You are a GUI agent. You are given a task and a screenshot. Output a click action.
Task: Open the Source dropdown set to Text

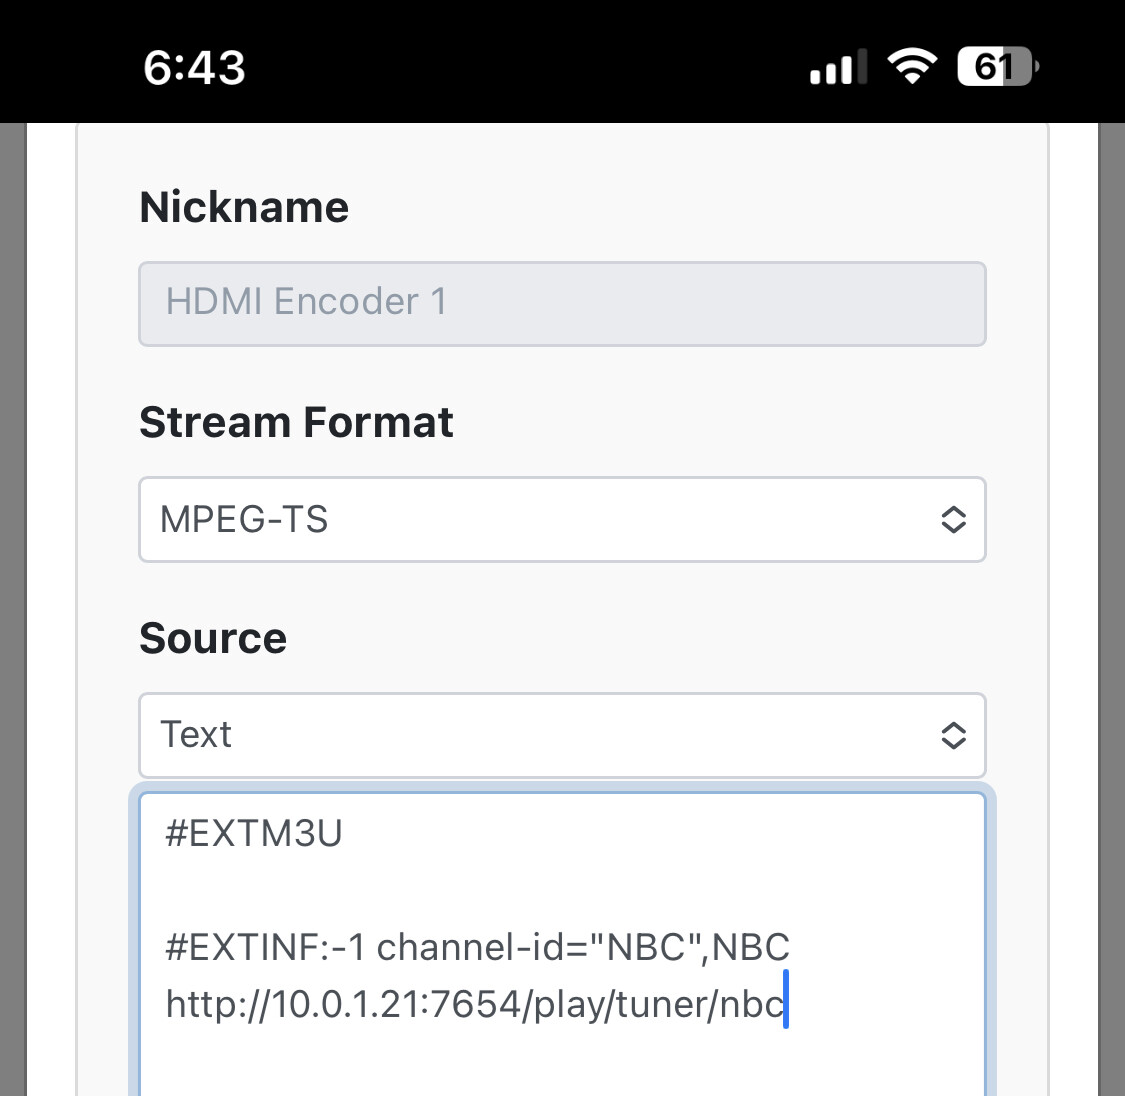pyautogui.click(x=540, y=735)
